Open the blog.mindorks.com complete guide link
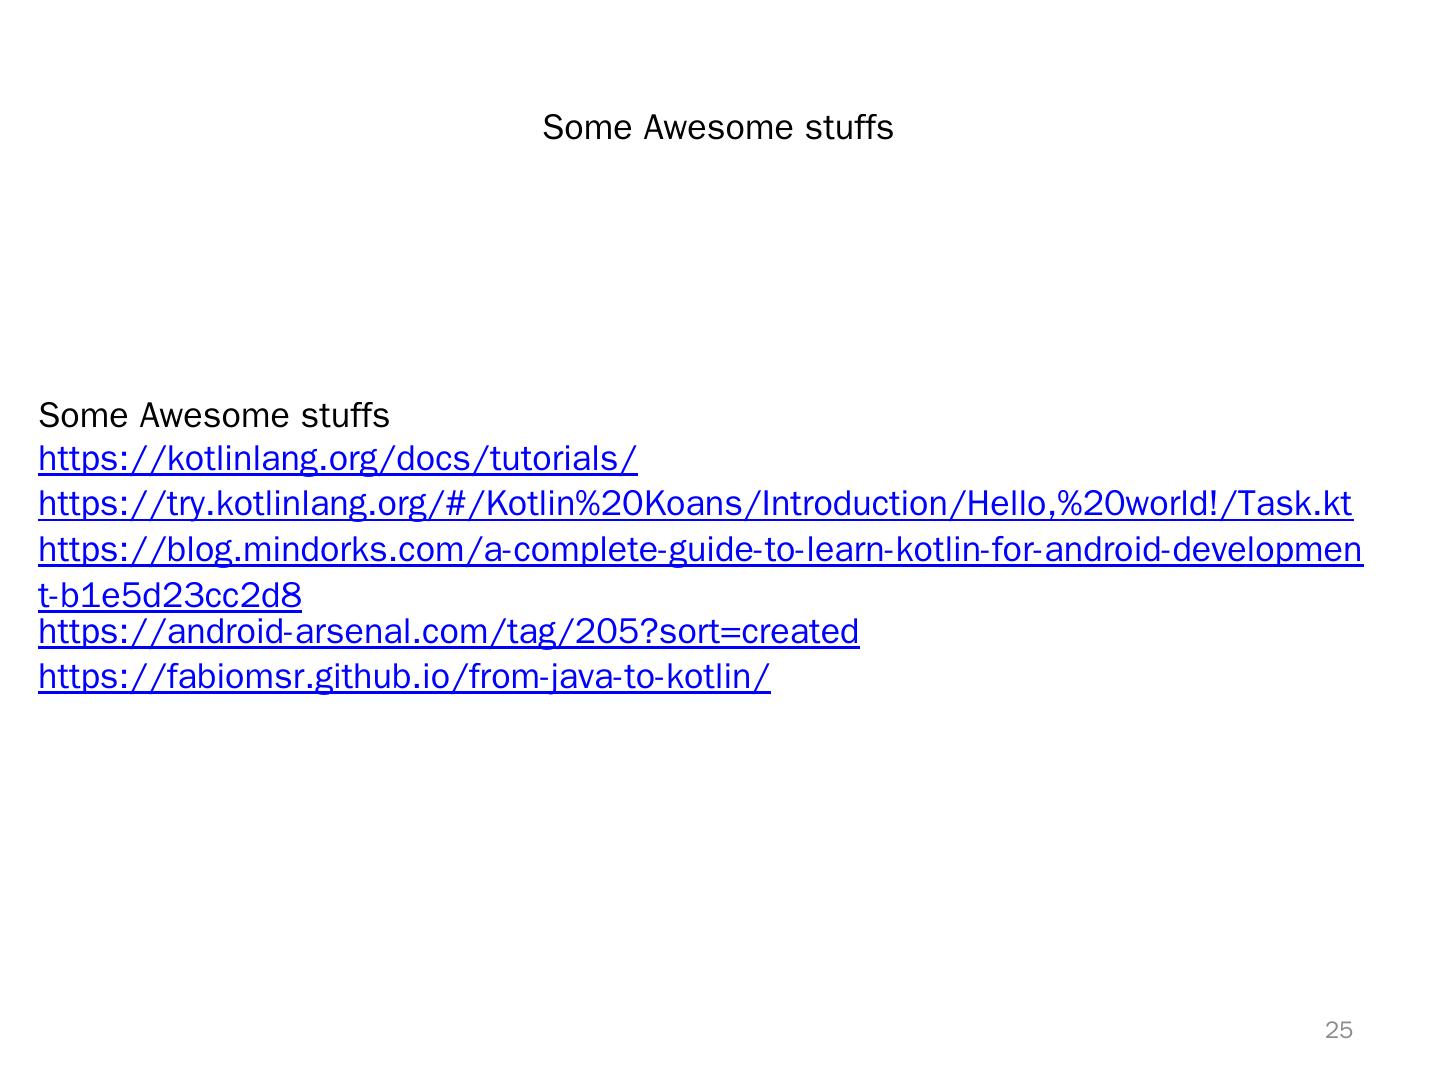Screen dimensions: 1440x1080 (x=700, y=550)
